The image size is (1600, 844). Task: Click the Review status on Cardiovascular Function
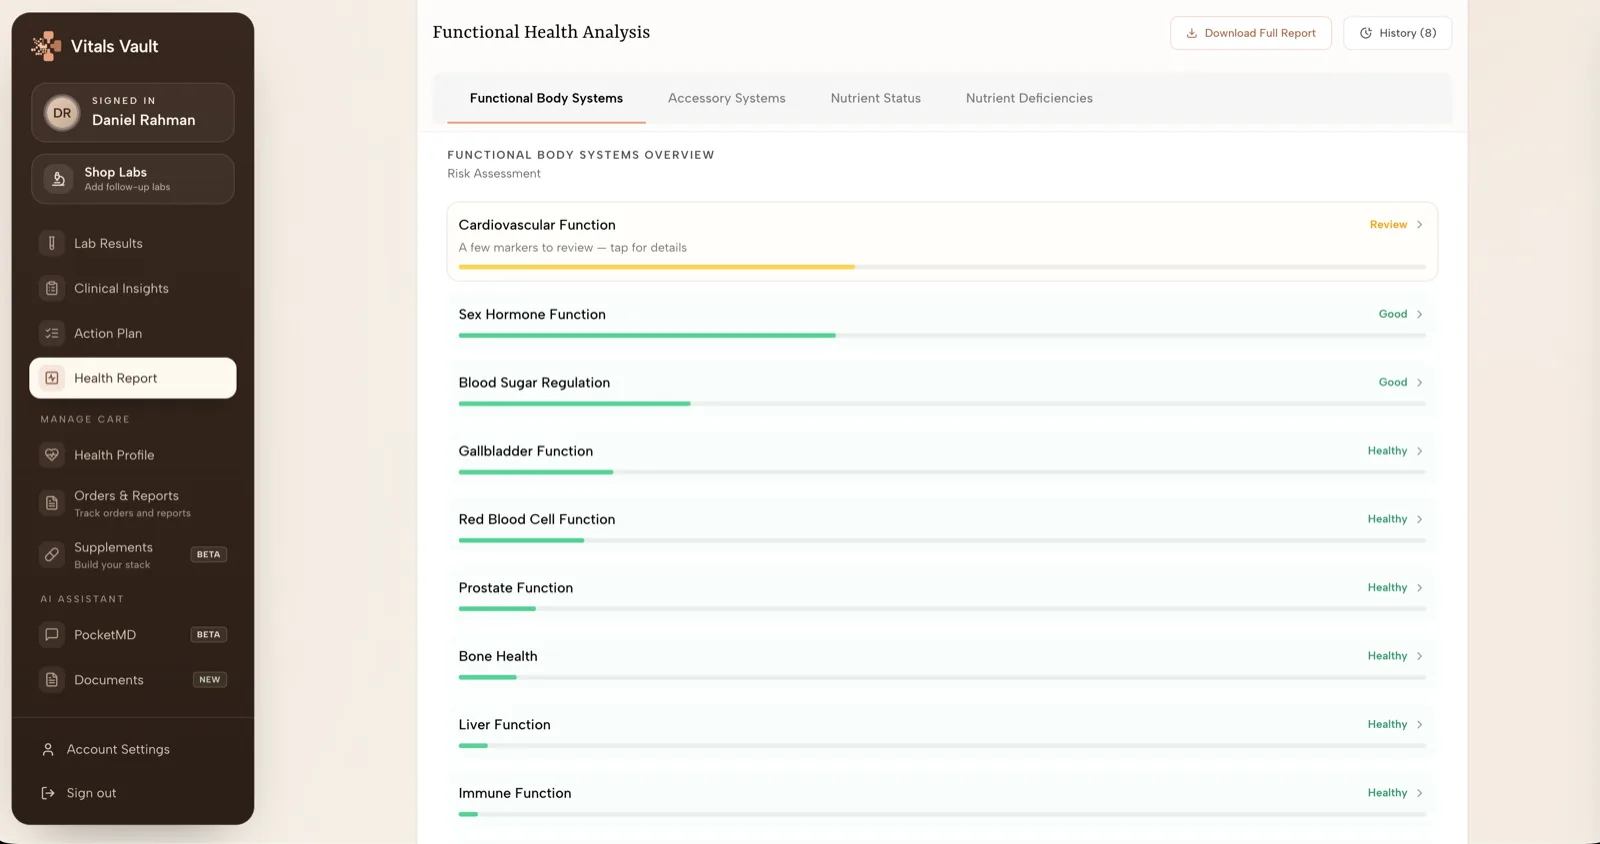pyautogui.click(x=1388, y=225)
